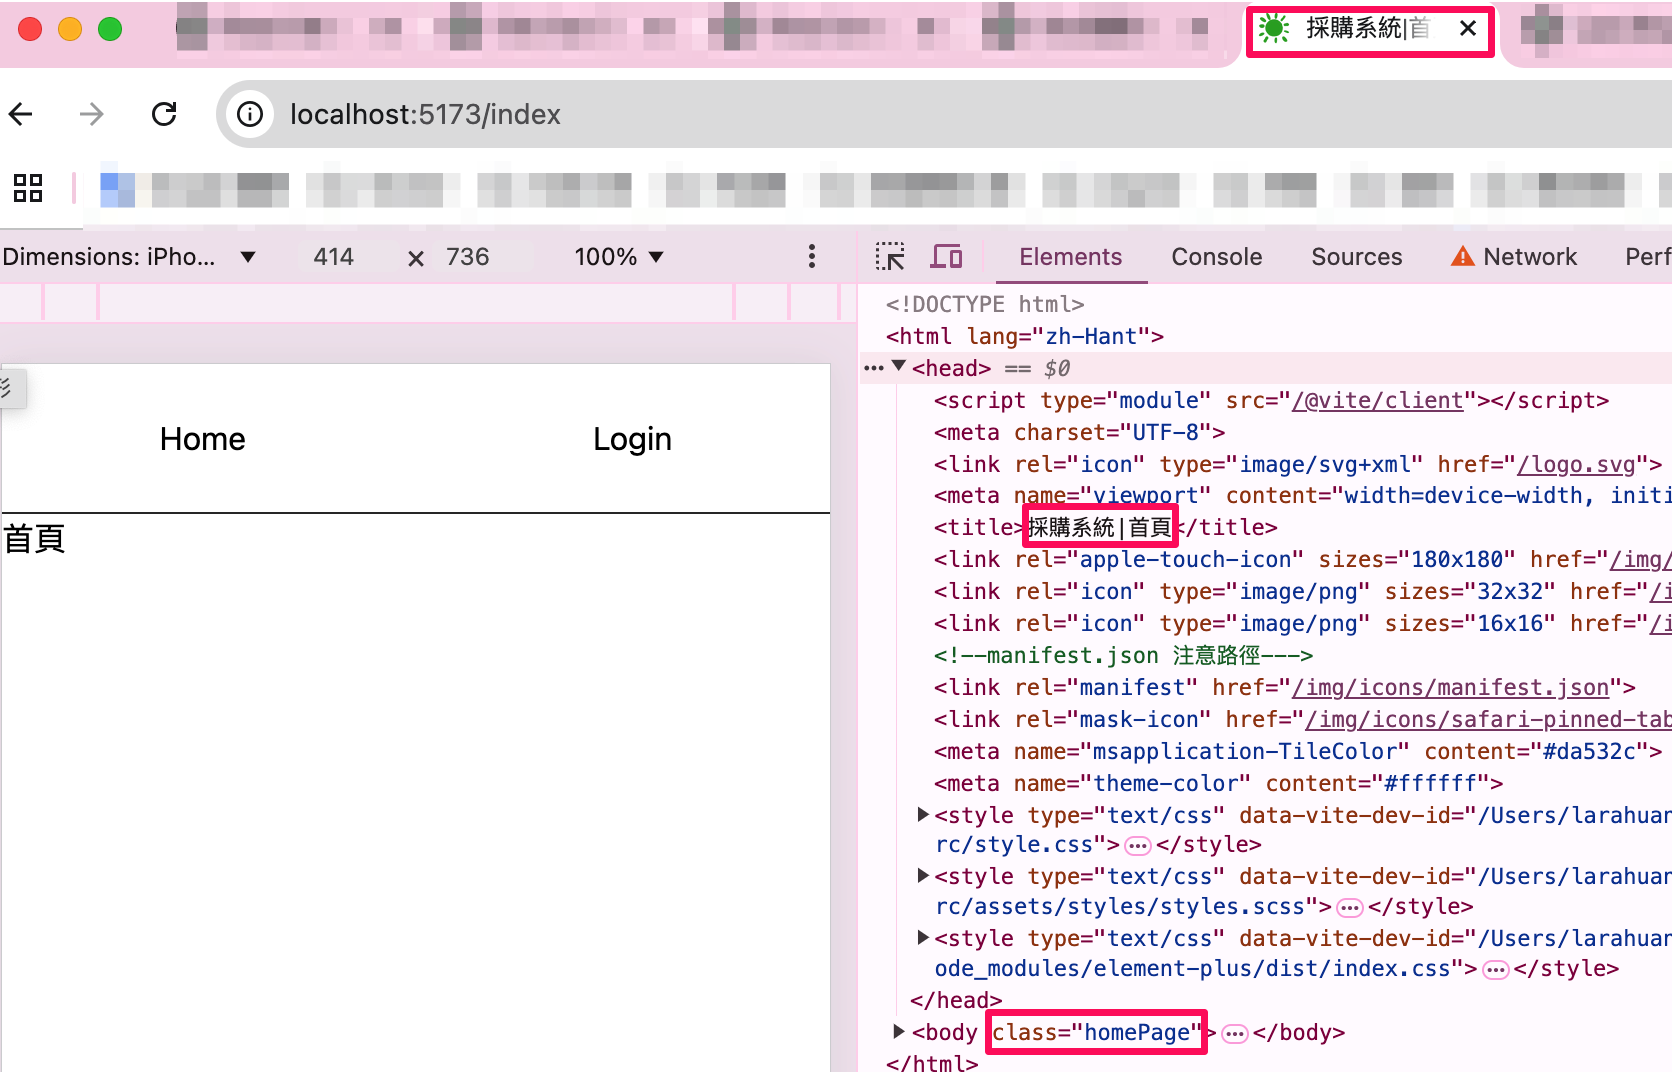Switch to the Console tab
The height and width of the screenshot is (1072, 1672).
tap(1216, 257)
